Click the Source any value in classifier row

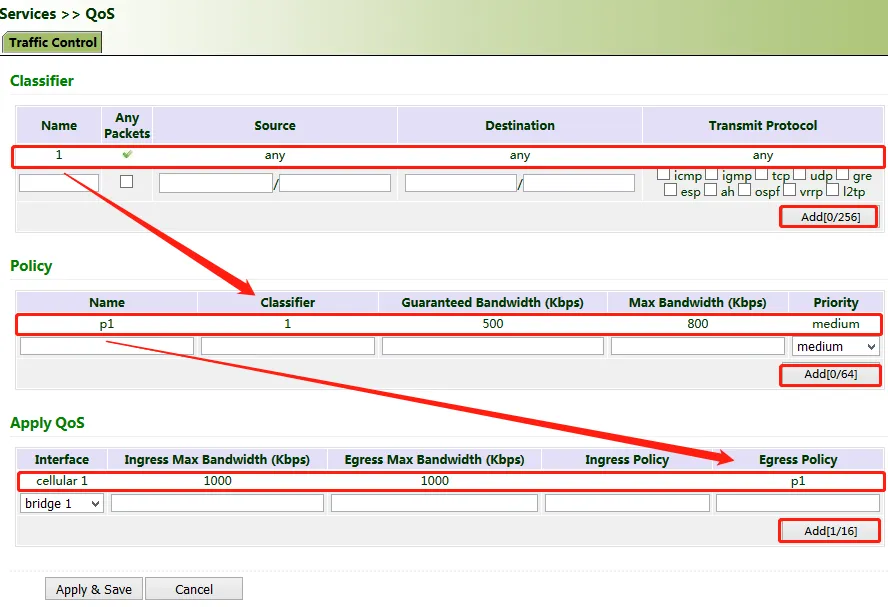pos(275,155)
